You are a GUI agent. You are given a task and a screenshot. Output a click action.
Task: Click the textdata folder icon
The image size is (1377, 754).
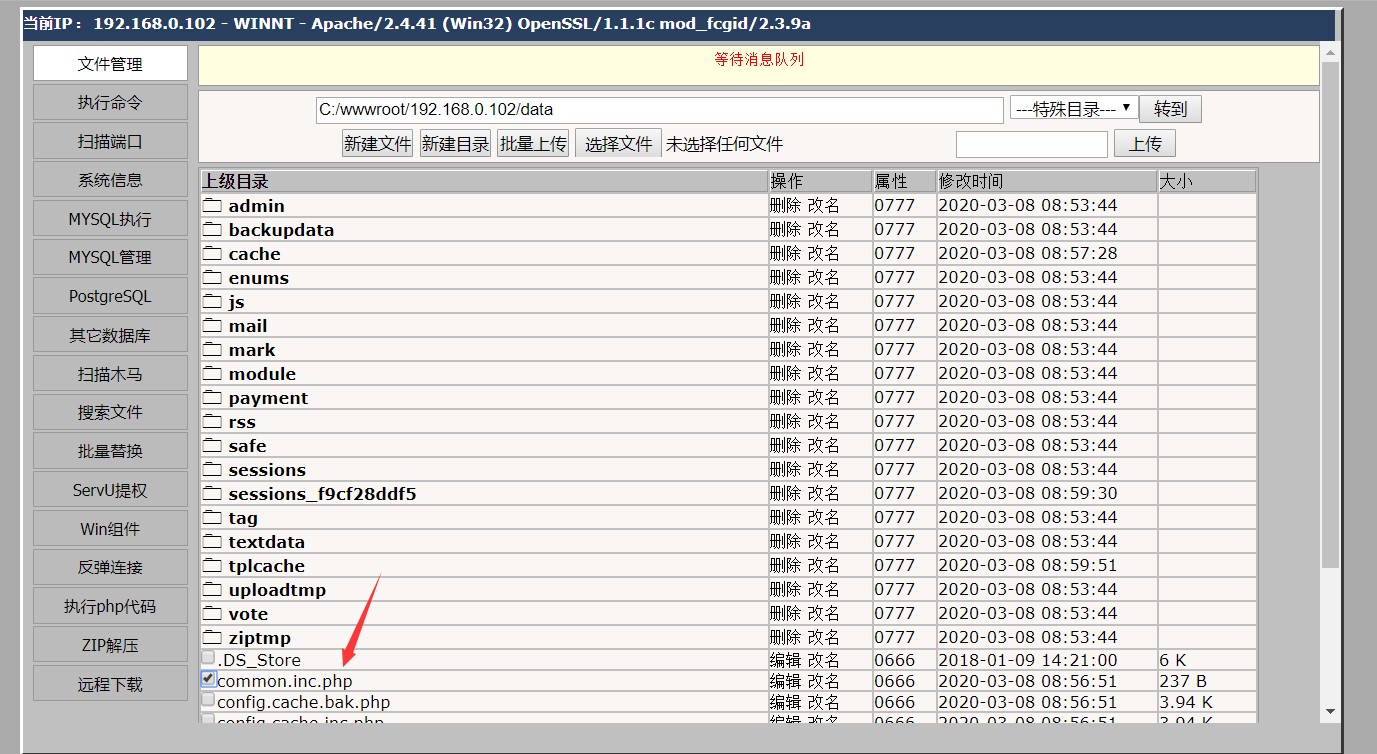coord(213,541)
